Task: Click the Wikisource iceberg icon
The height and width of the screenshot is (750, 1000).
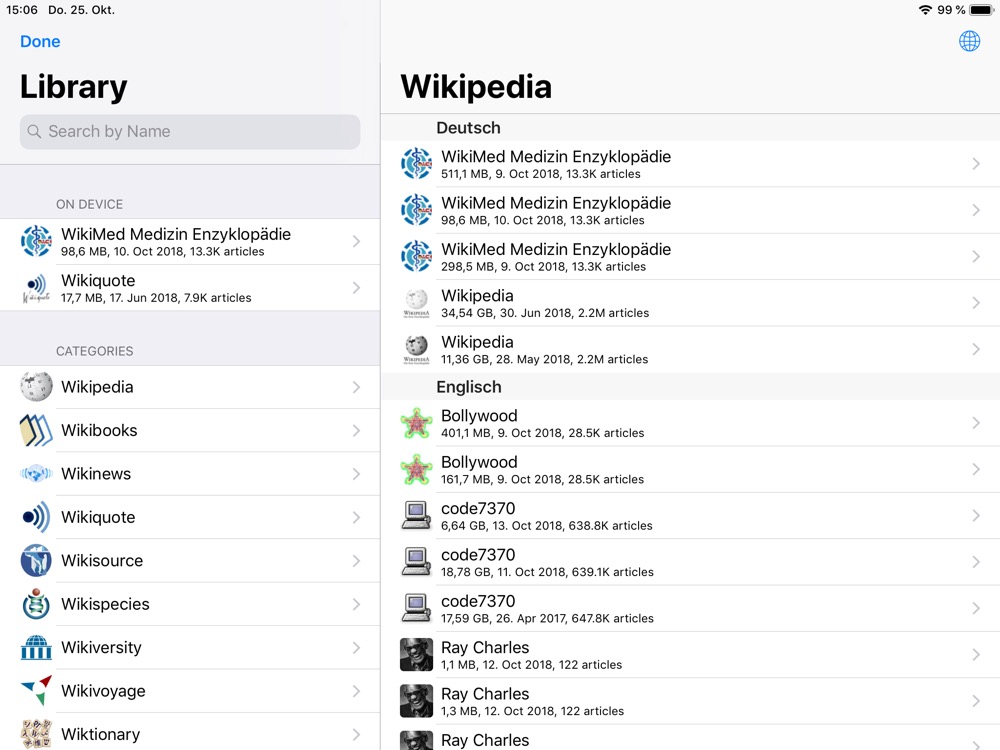Action: coord(36,561)
